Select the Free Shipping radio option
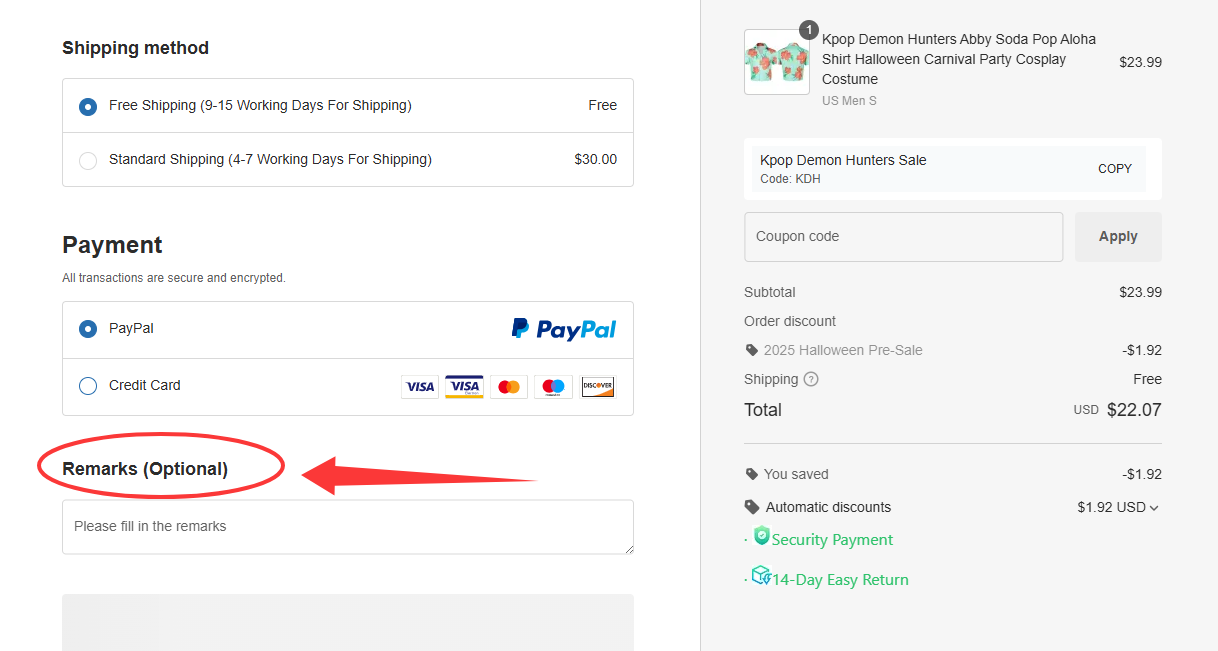 (x=88, y=106)
